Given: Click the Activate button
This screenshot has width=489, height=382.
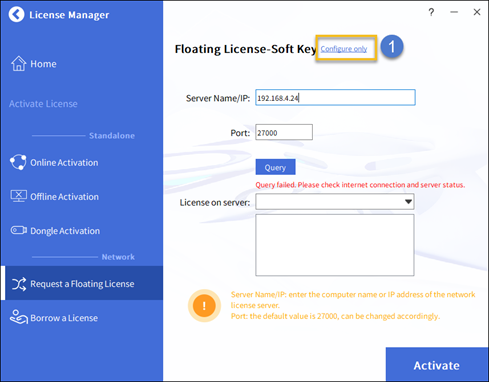Looking at the screenshot, I should 437,364.
